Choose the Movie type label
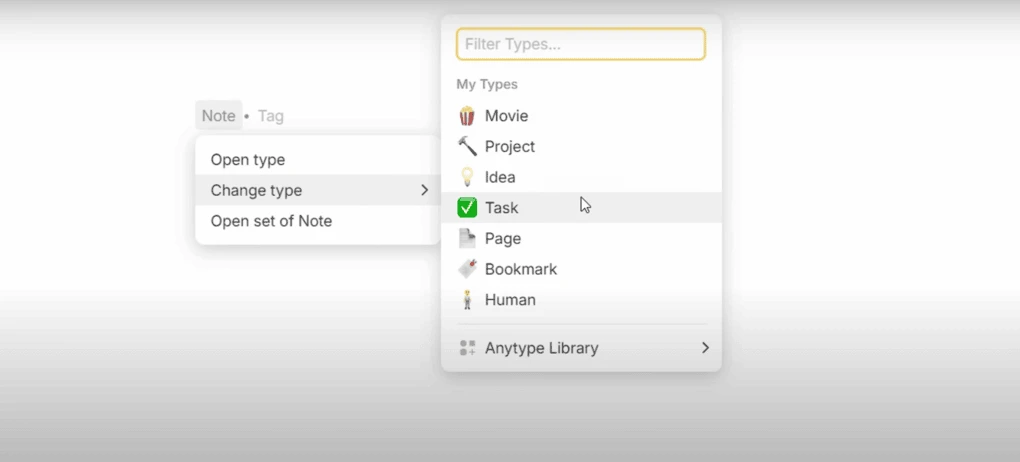 (x=506, y=116)
